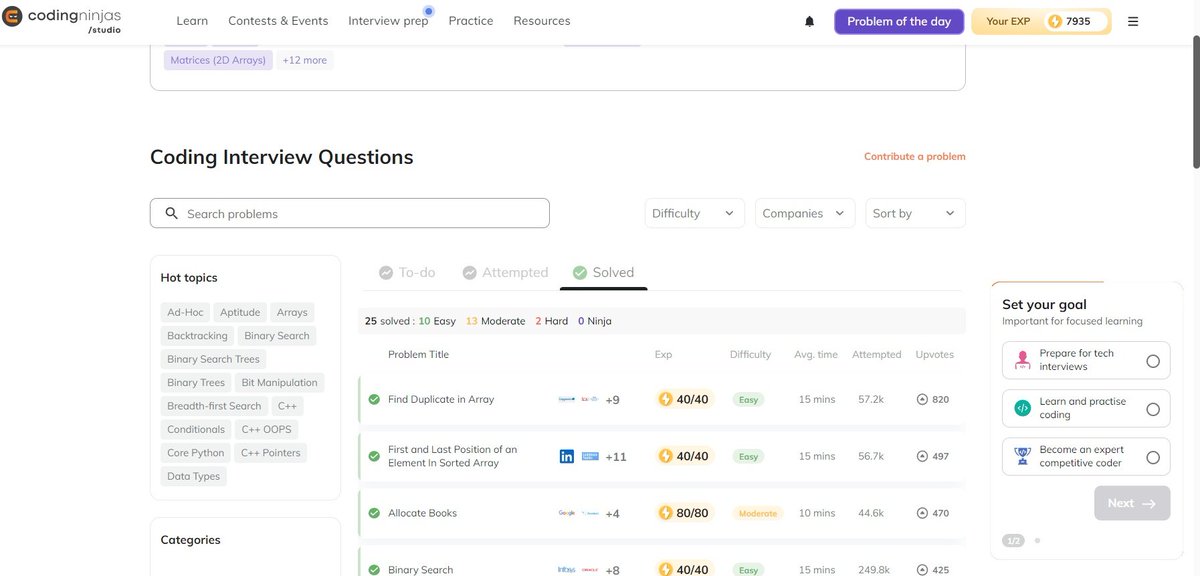The image size is (1200, 576).
Task: Select Learn and practise coding radio
Action: point(1153,409)
